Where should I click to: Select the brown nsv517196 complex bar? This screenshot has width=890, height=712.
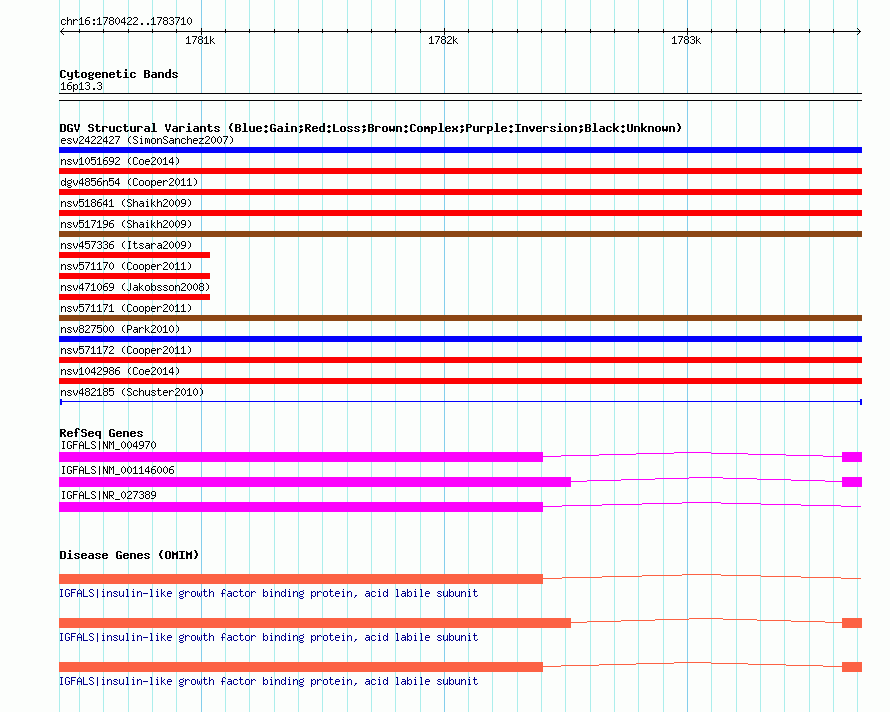pyautogui.click(x=460, y=234)
